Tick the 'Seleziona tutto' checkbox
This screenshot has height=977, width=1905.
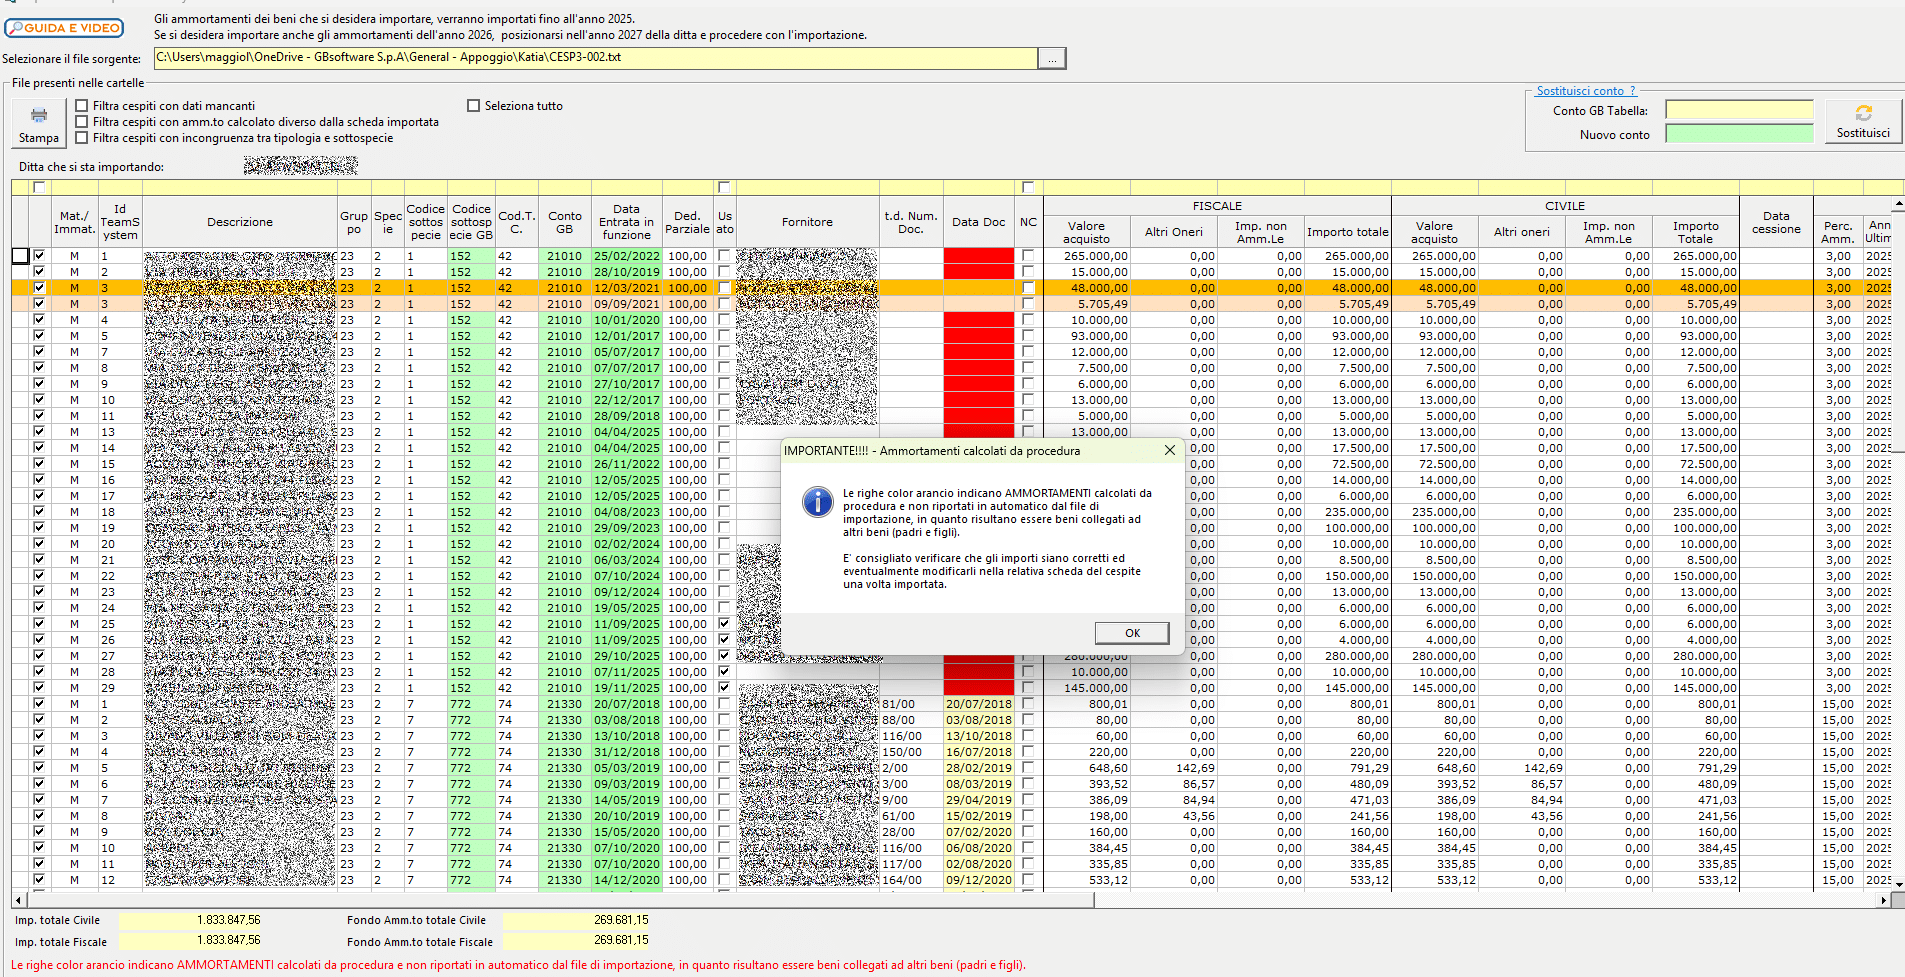474,106
